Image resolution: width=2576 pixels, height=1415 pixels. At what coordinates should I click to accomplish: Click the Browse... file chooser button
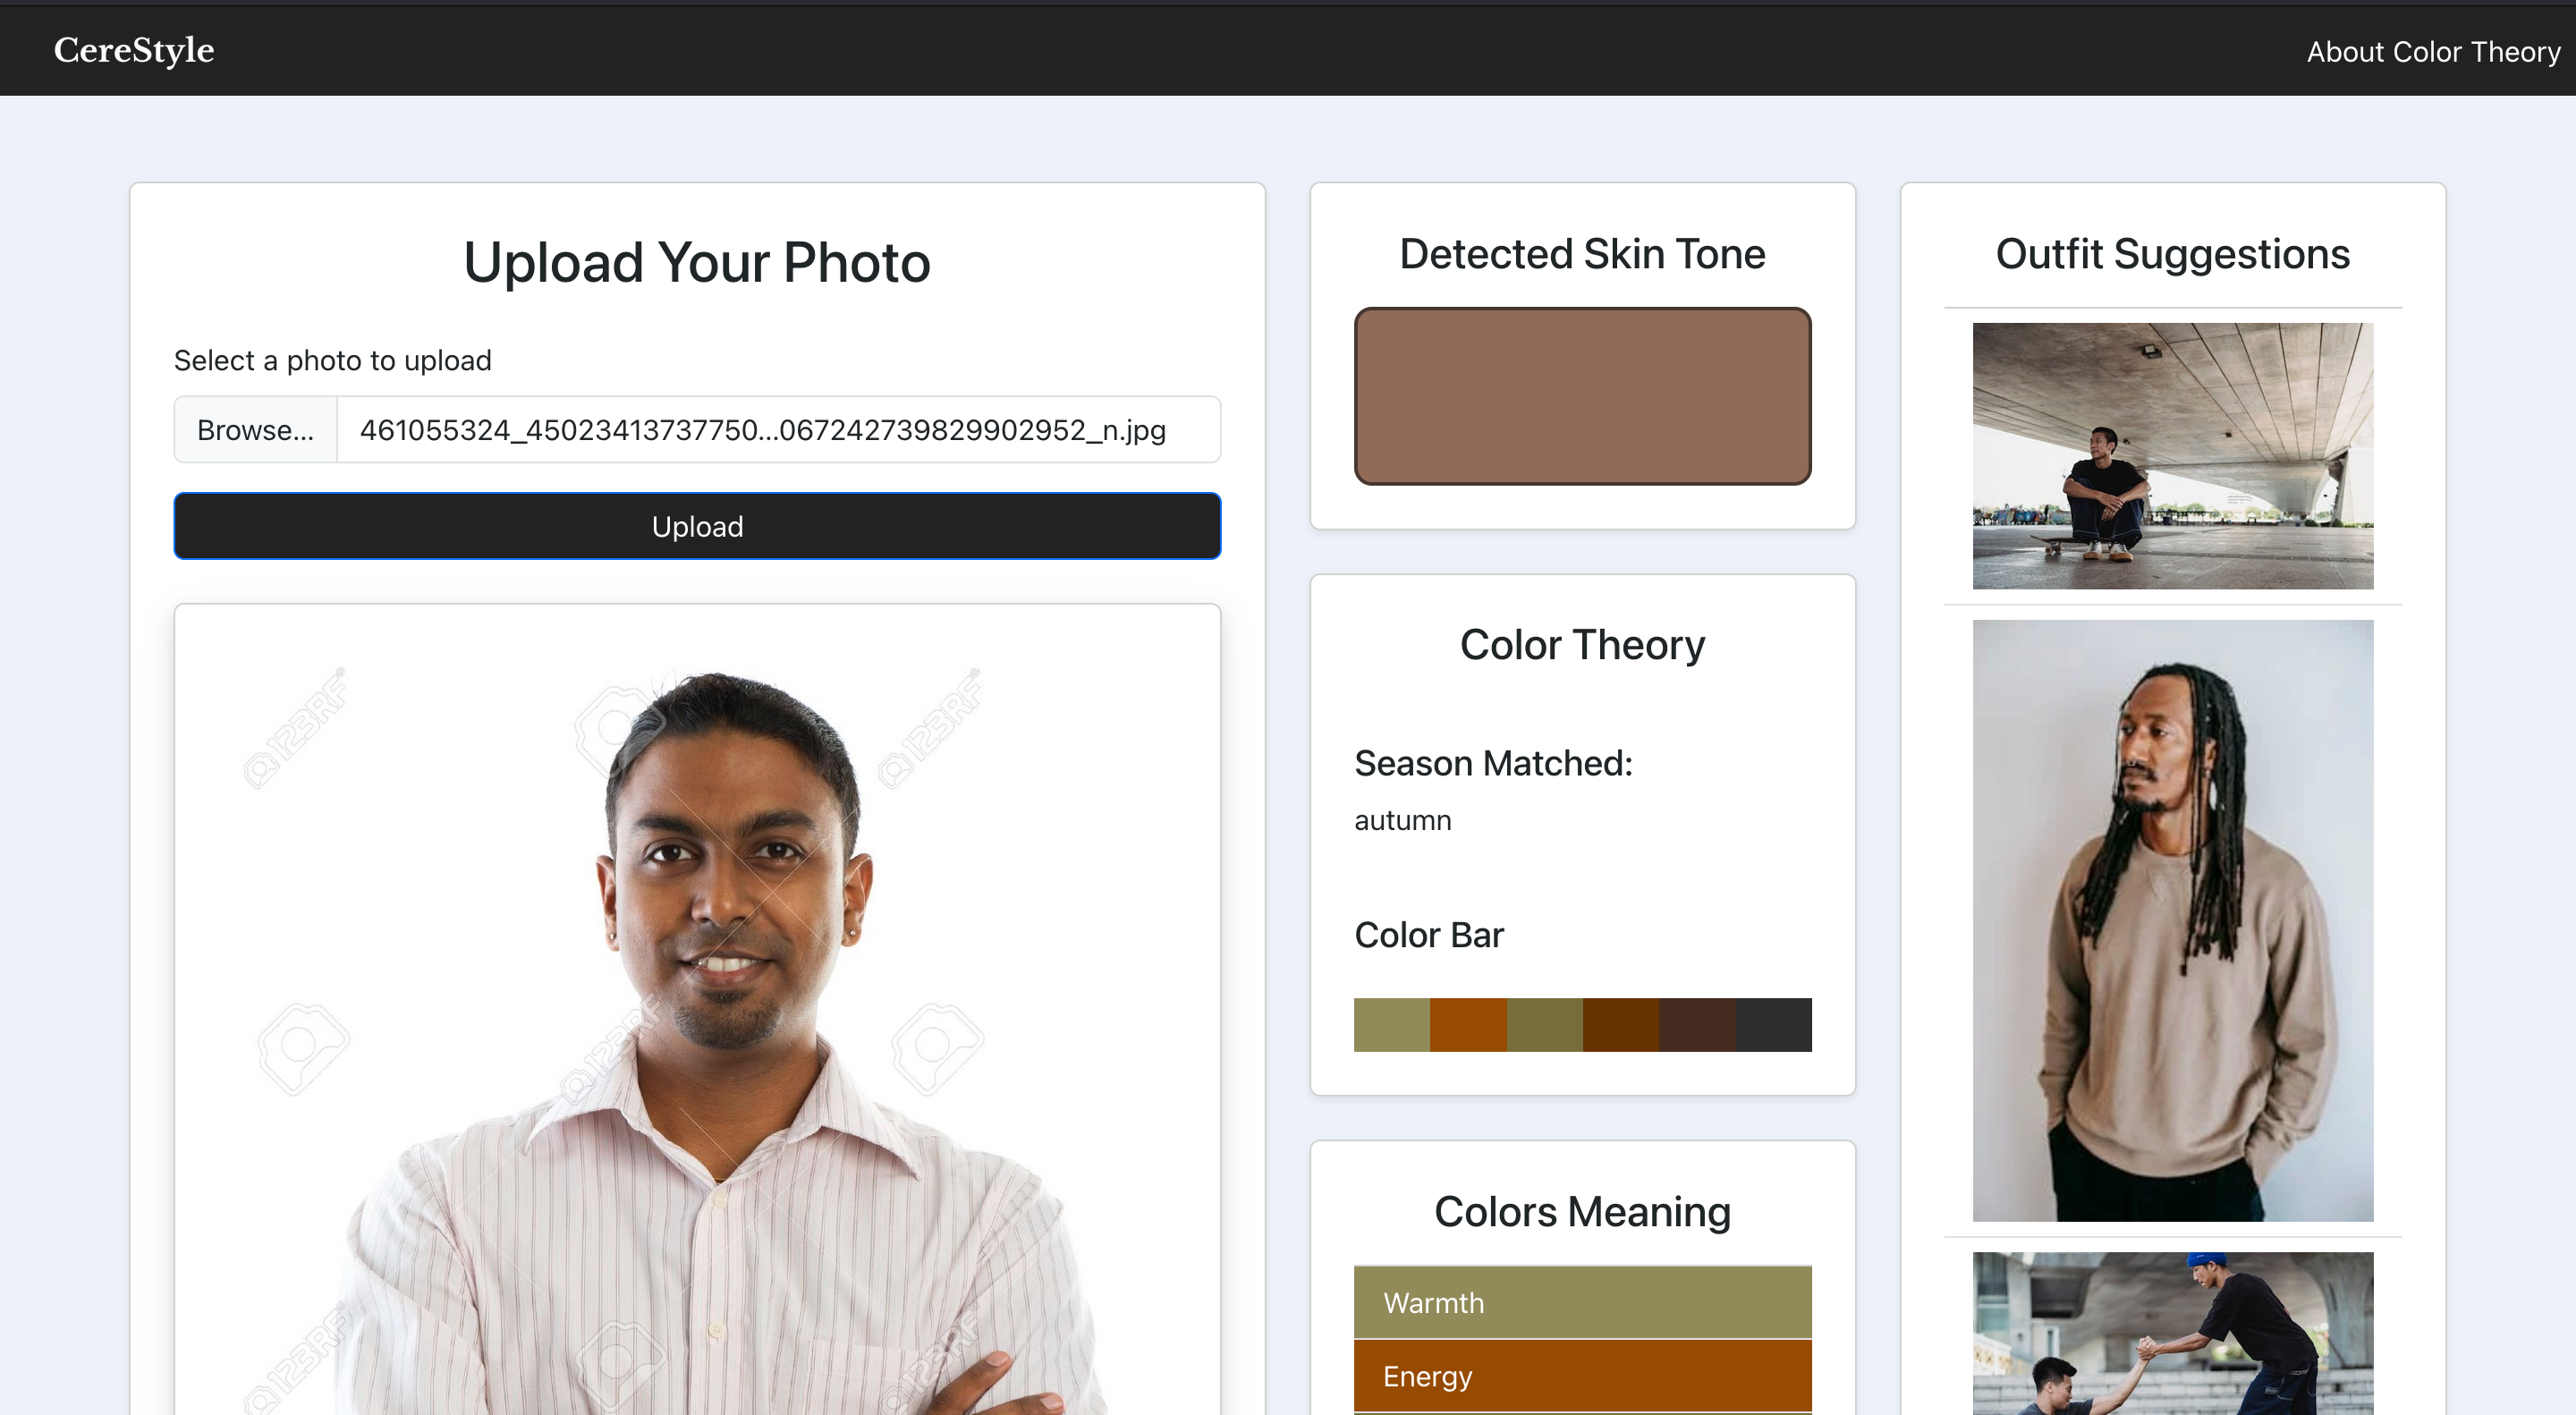[255, 430]
